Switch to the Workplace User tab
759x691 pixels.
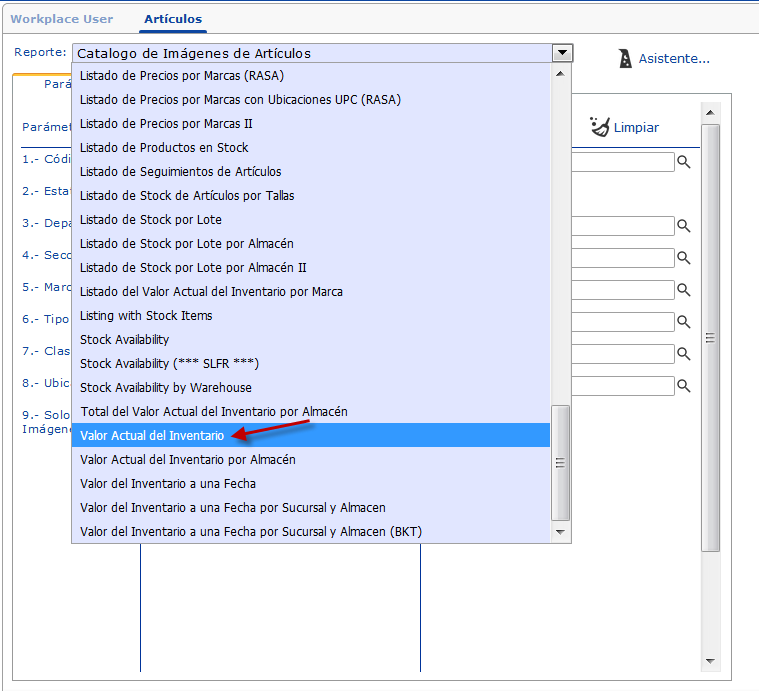(x=62, y=19)
